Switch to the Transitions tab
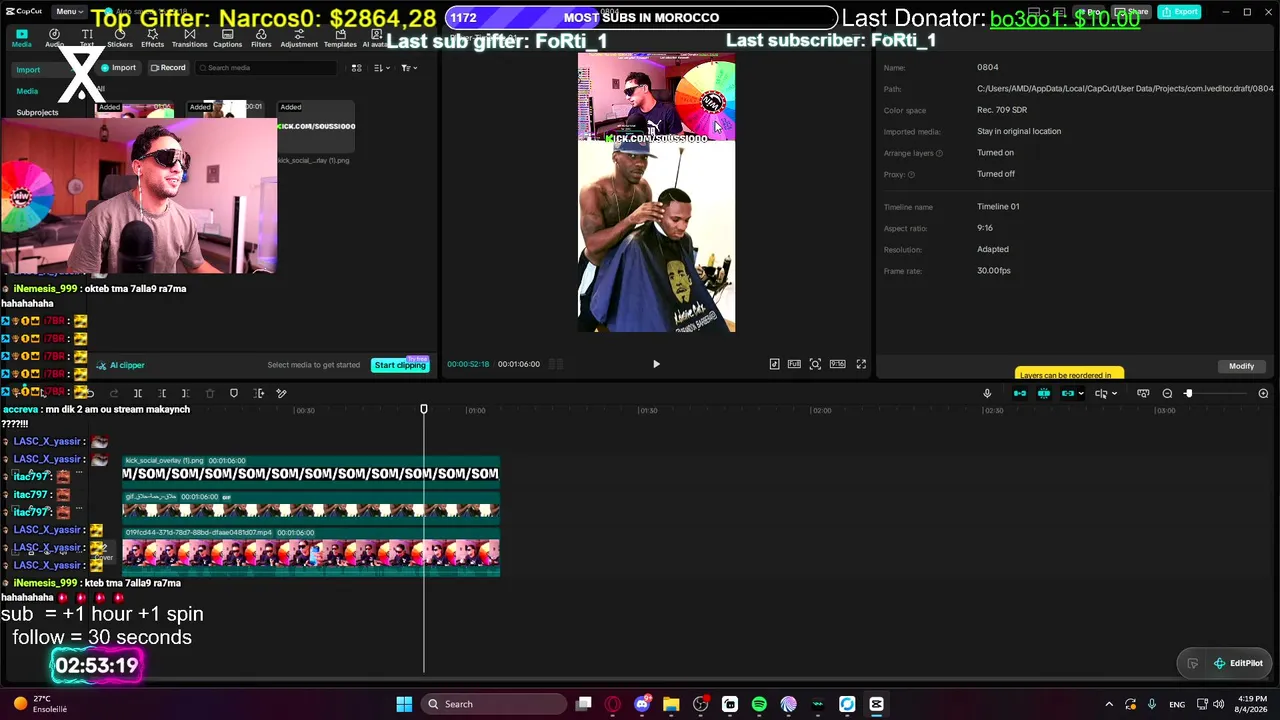This screenshot has height=720, width=1280. [189, 38]
